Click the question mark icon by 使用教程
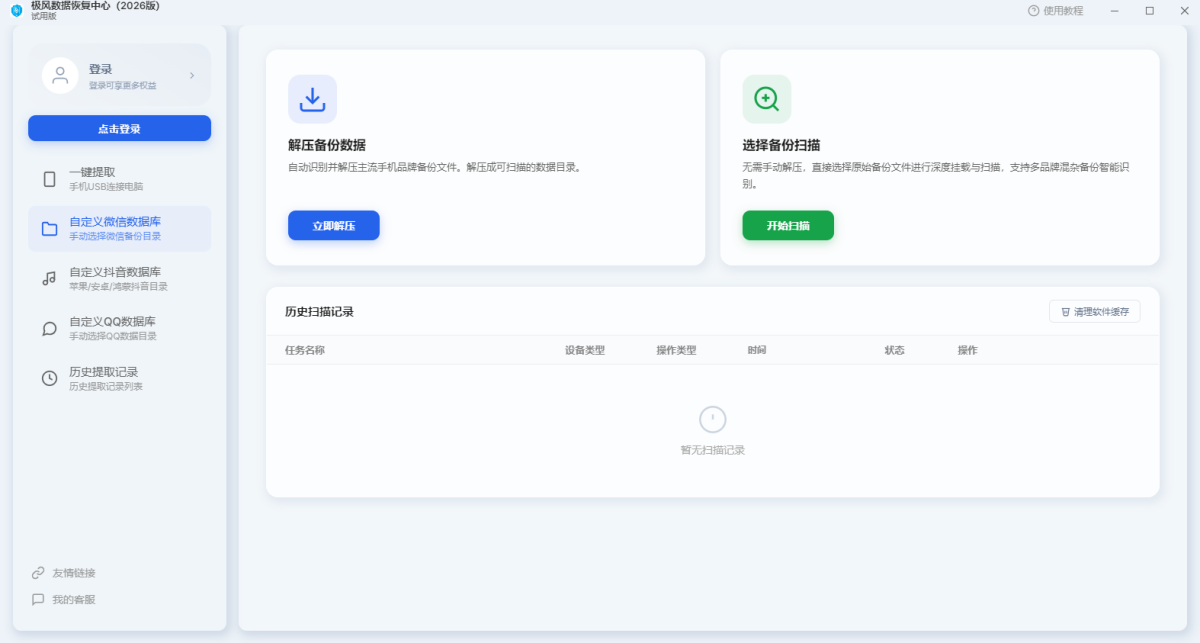Image resolution: width=1200 pixels, height=643 pixels. tap(1034, 11)
